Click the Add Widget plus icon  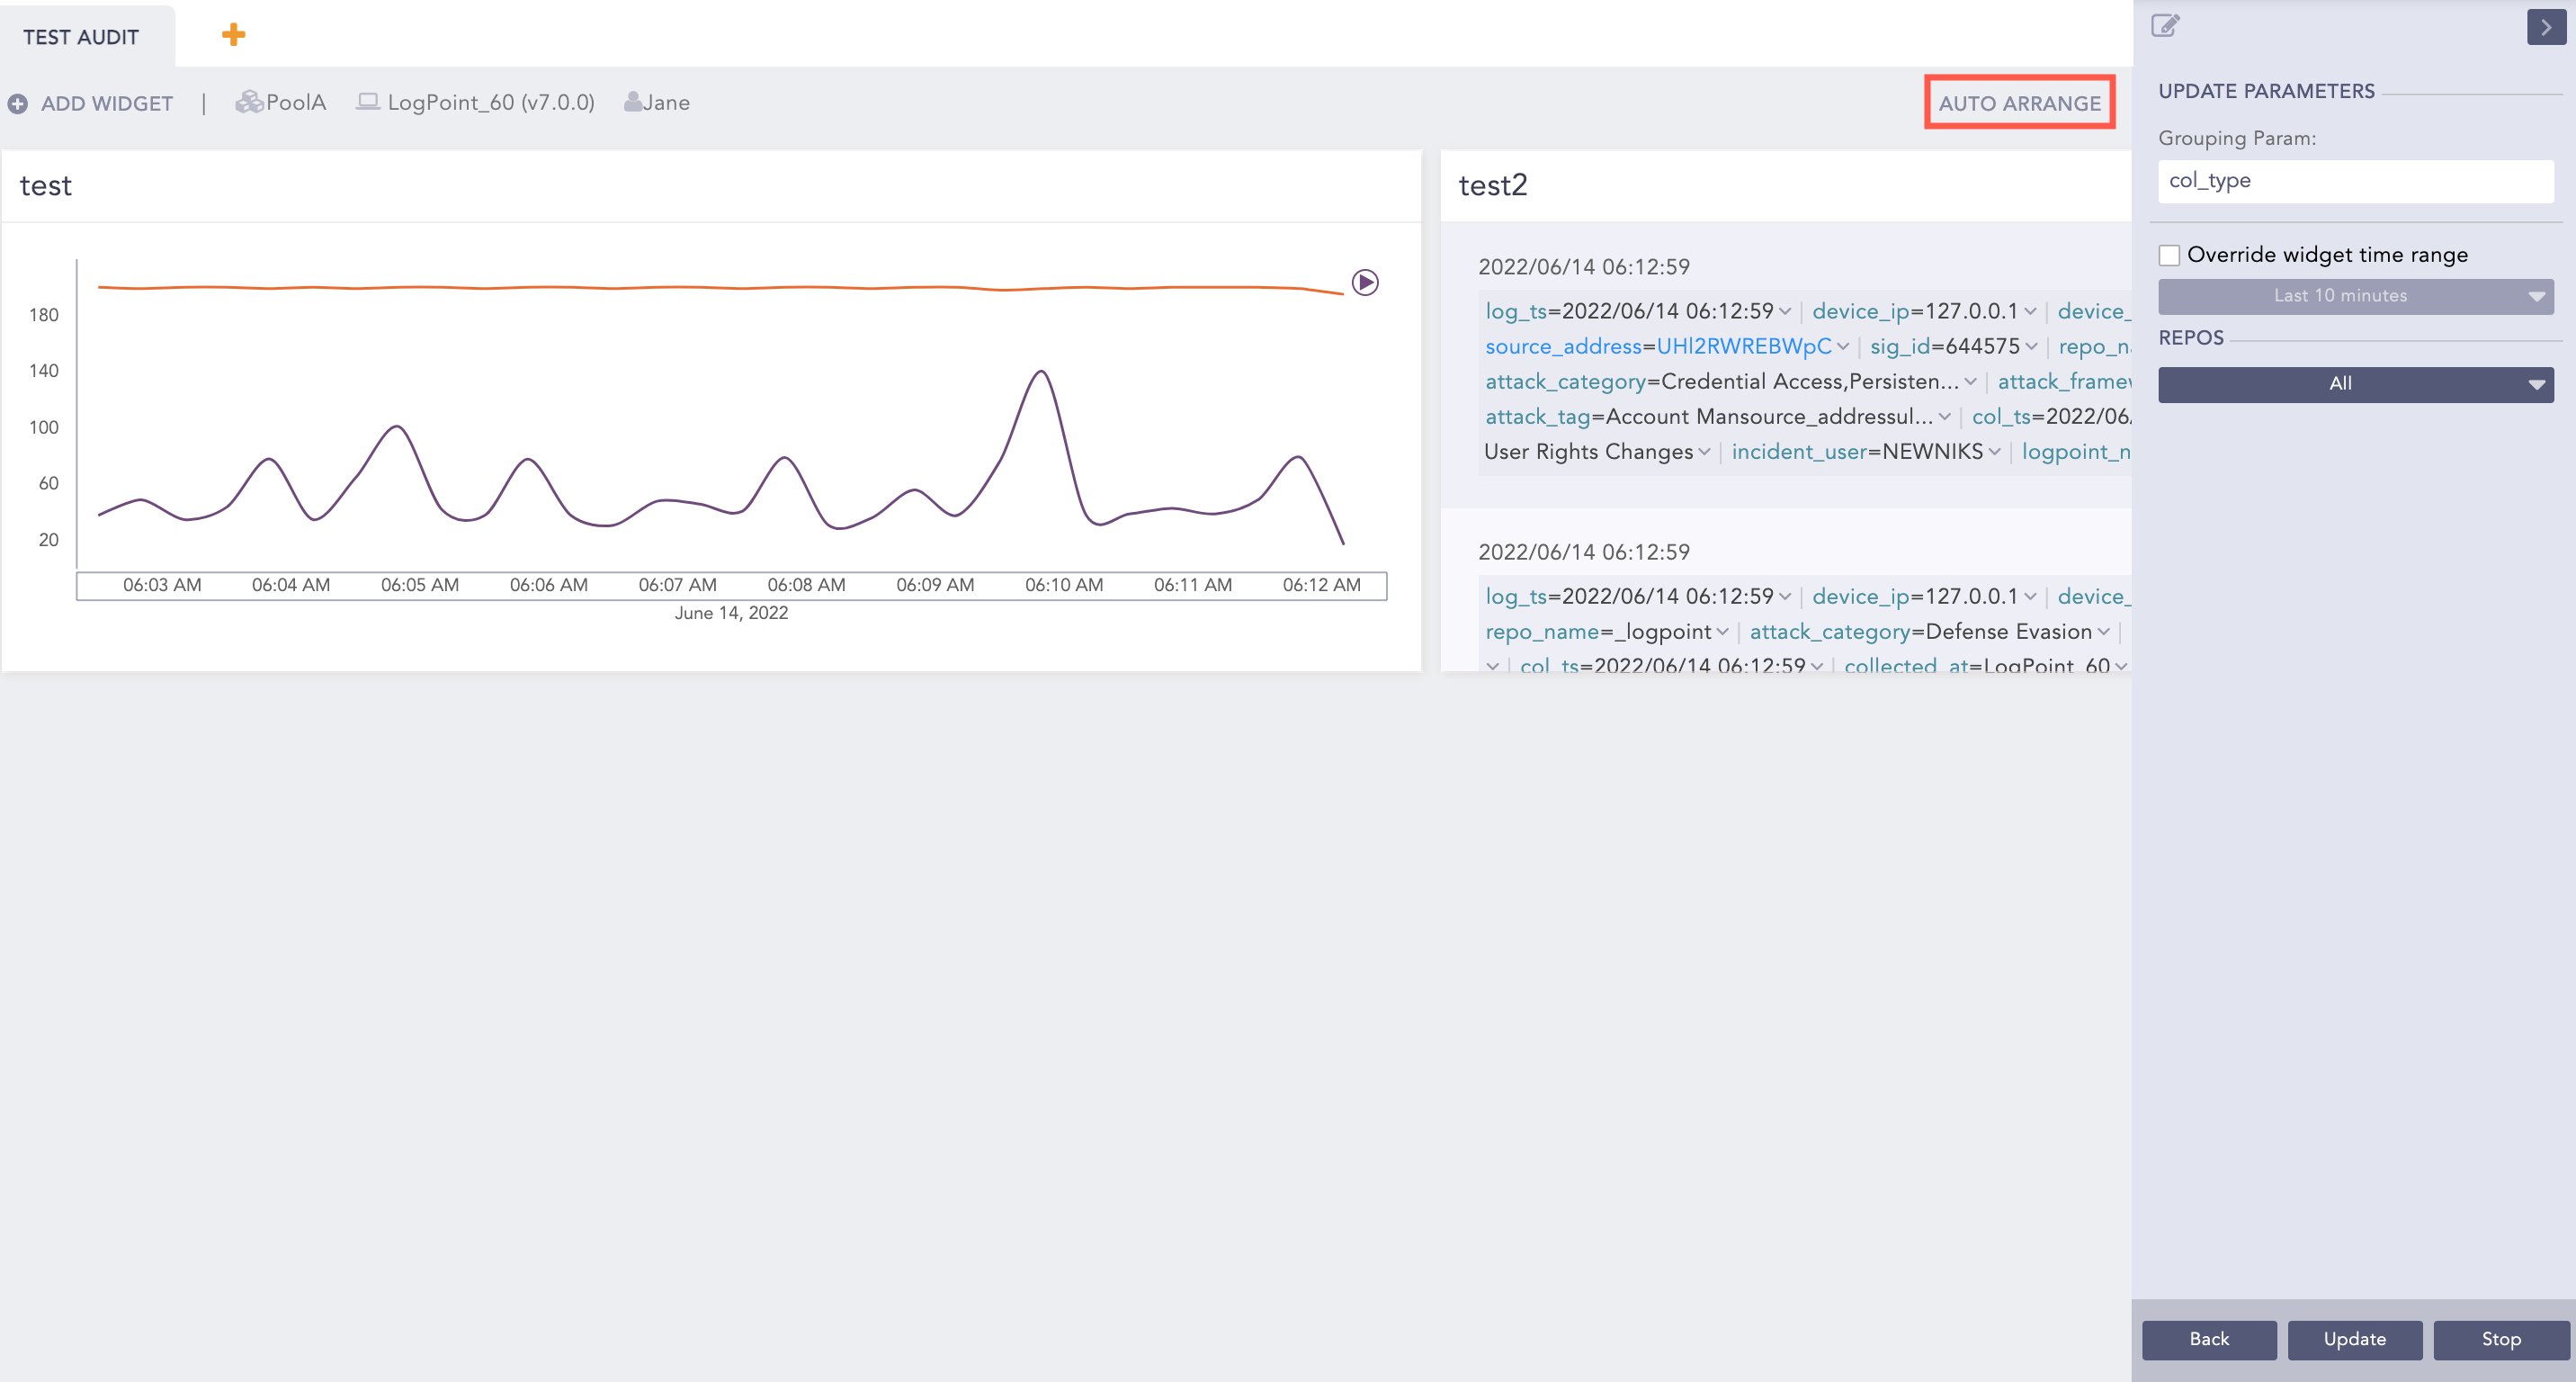pyautogui.click(x=18, y=104)
